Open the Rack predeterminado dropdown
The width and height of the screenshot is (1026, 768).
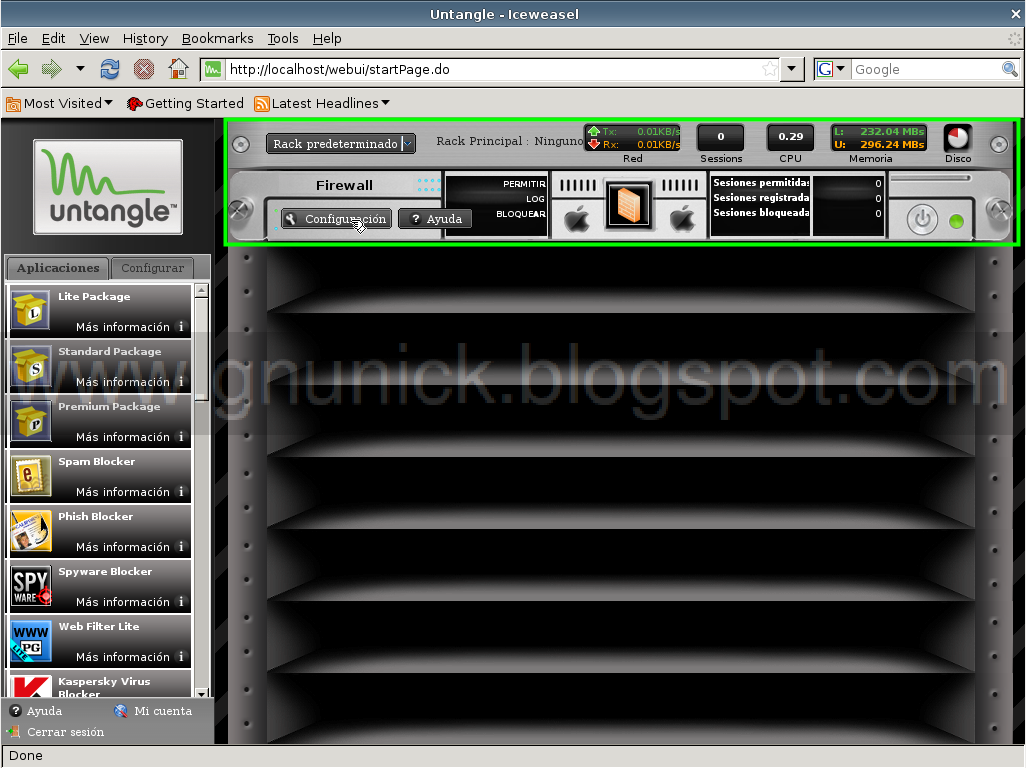point(340,143)
